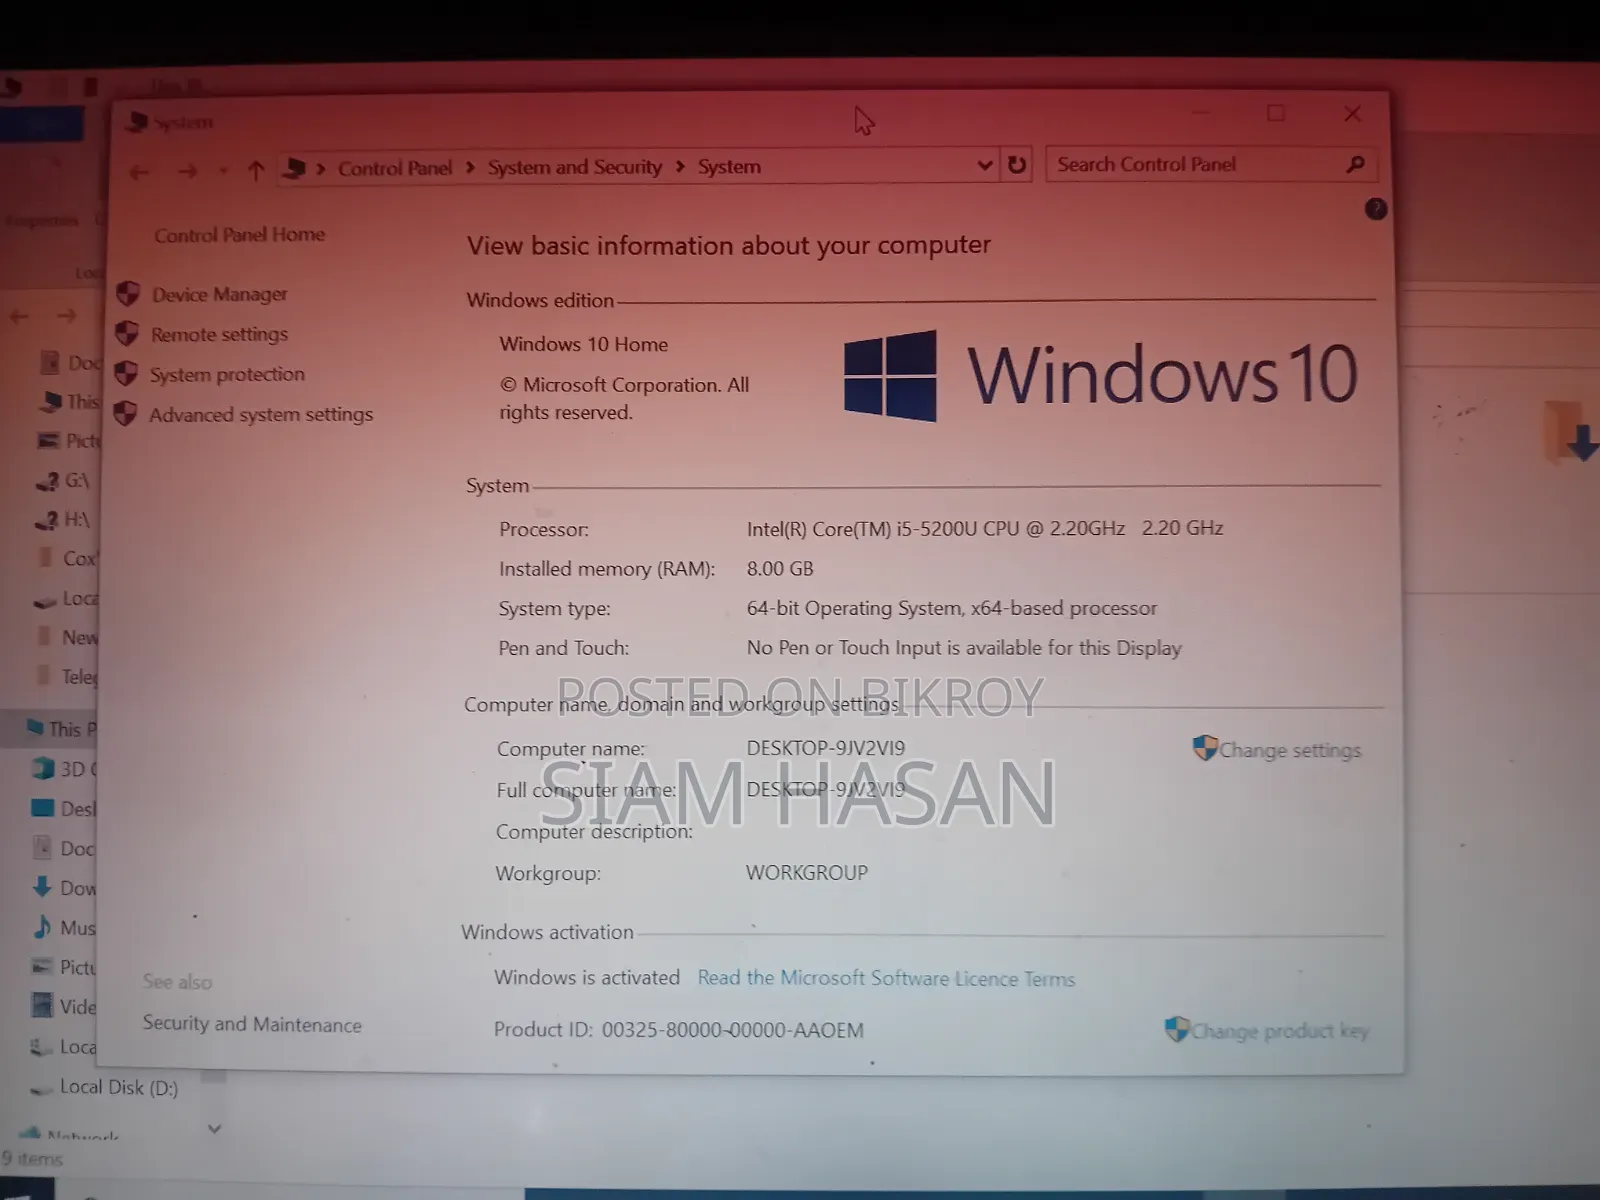The width and height of the screenshot is (1600, 1200).
Task: Click the shield icon beside Device Manager
Action: click(x=128, y=294)
